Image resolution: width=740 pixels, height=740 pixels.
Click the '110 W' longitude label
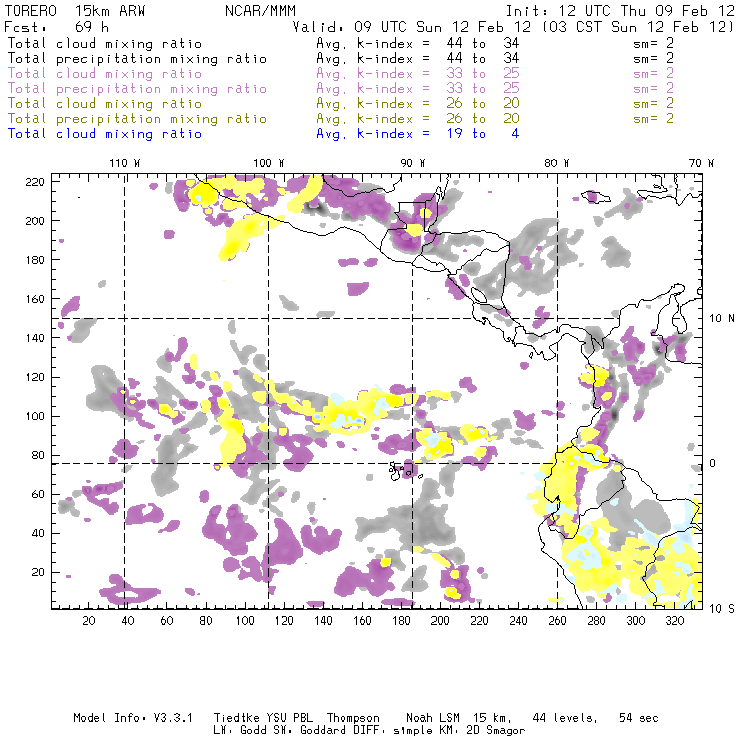125,163
